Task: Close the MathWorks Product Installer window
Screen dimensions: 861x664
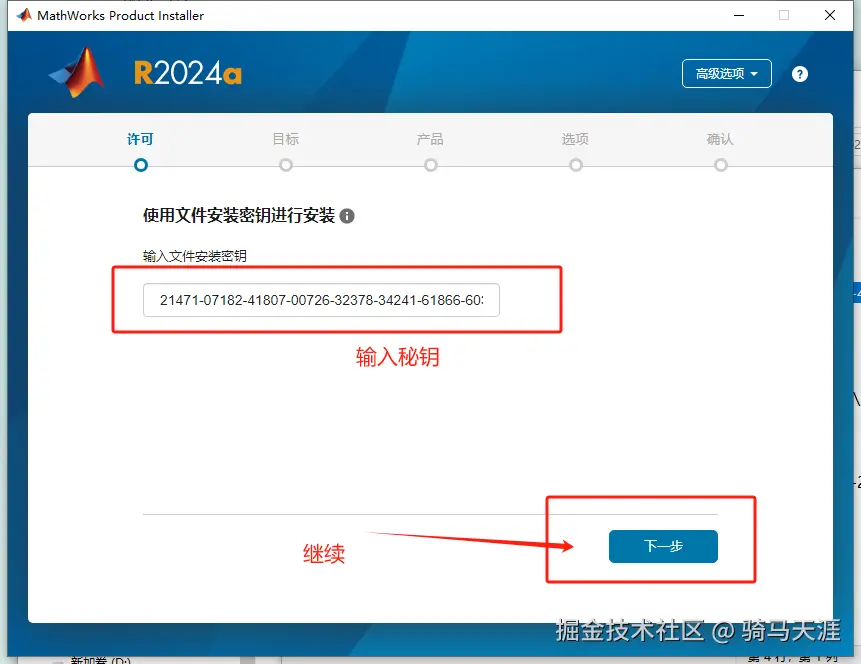Action: pos(830,15)
